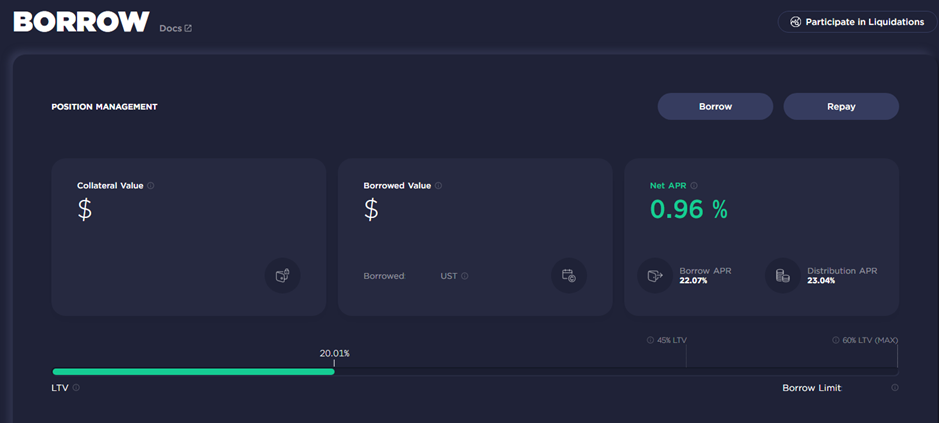This screenshot has height=423, width=939.
Task: Click the Borrowed Value info icon
Action: [438, 186]
